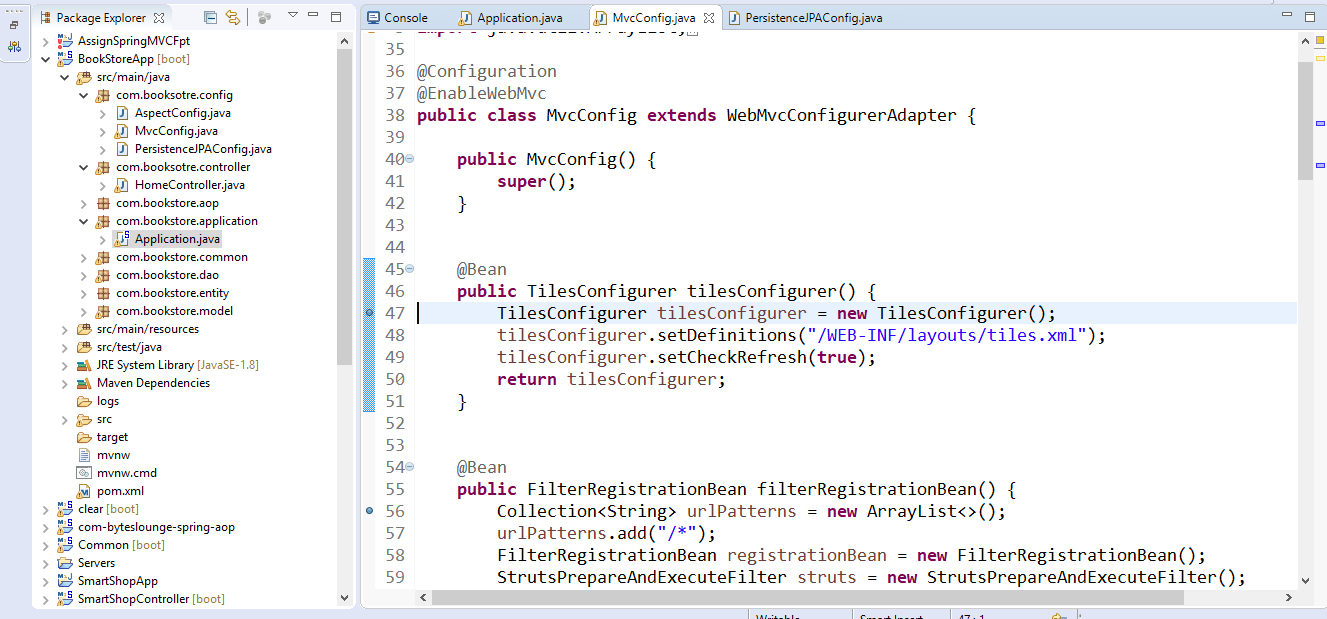The height and width of the screenshot is (619, 1327).
Task: Click the JRE System Library icon
Action: point(84,365)
